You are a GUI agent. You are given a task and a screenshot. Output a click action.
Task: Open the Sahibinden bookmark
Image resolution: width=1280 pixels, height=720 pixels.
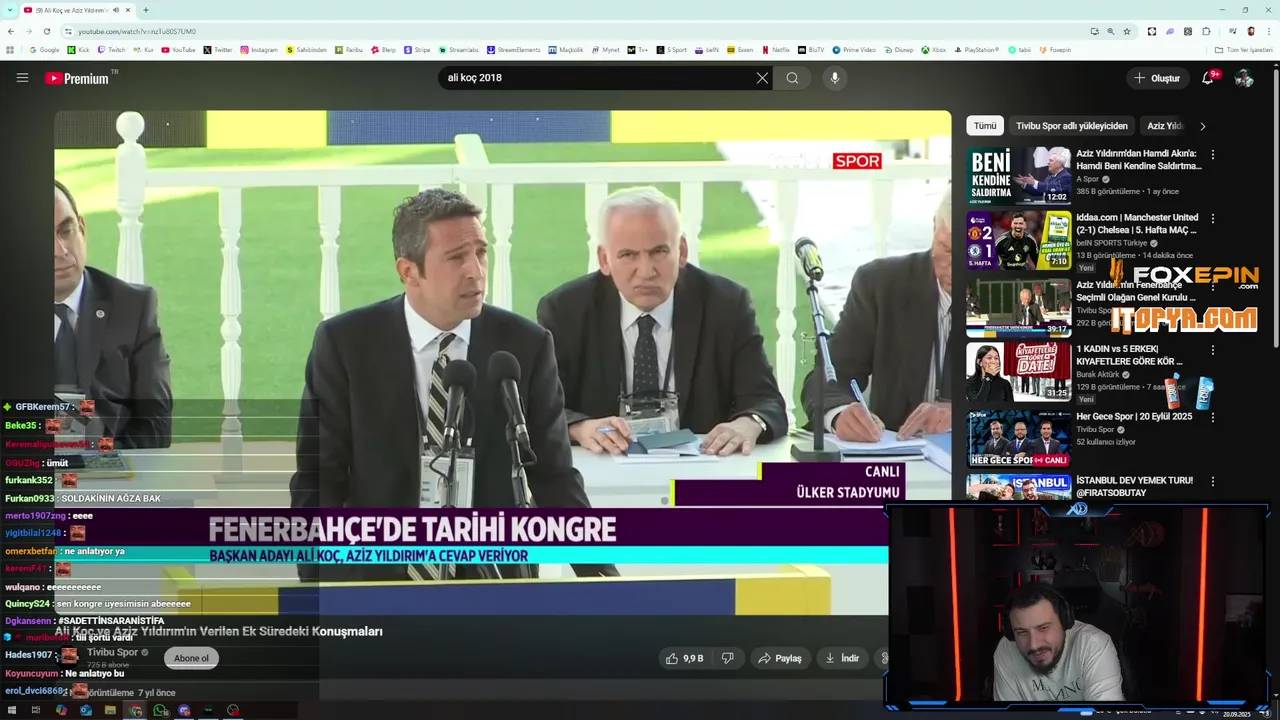coord(306,49)
